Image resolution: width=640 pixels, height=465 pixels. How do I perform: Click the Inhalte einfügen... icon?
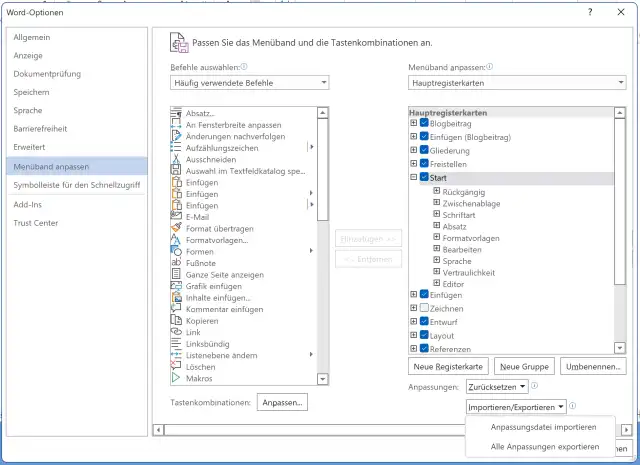coord(176,297)
